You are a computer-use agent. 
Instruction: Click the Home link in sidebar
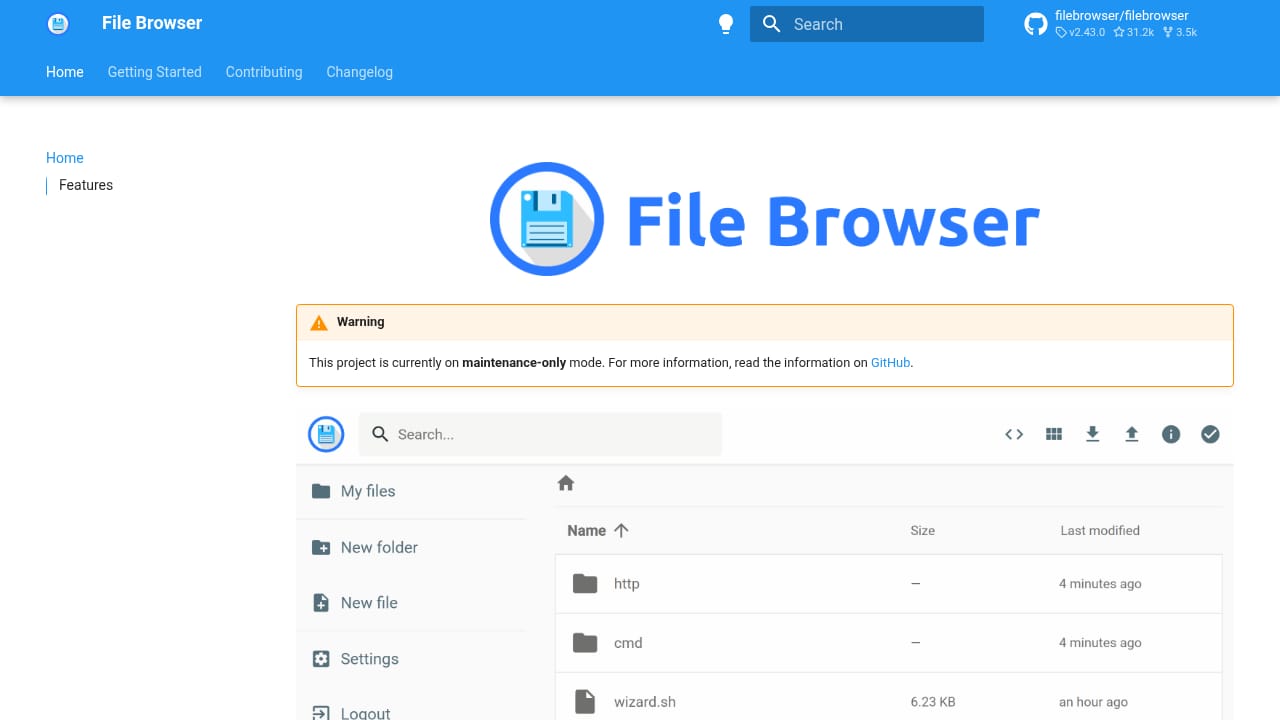coord(65,158)
